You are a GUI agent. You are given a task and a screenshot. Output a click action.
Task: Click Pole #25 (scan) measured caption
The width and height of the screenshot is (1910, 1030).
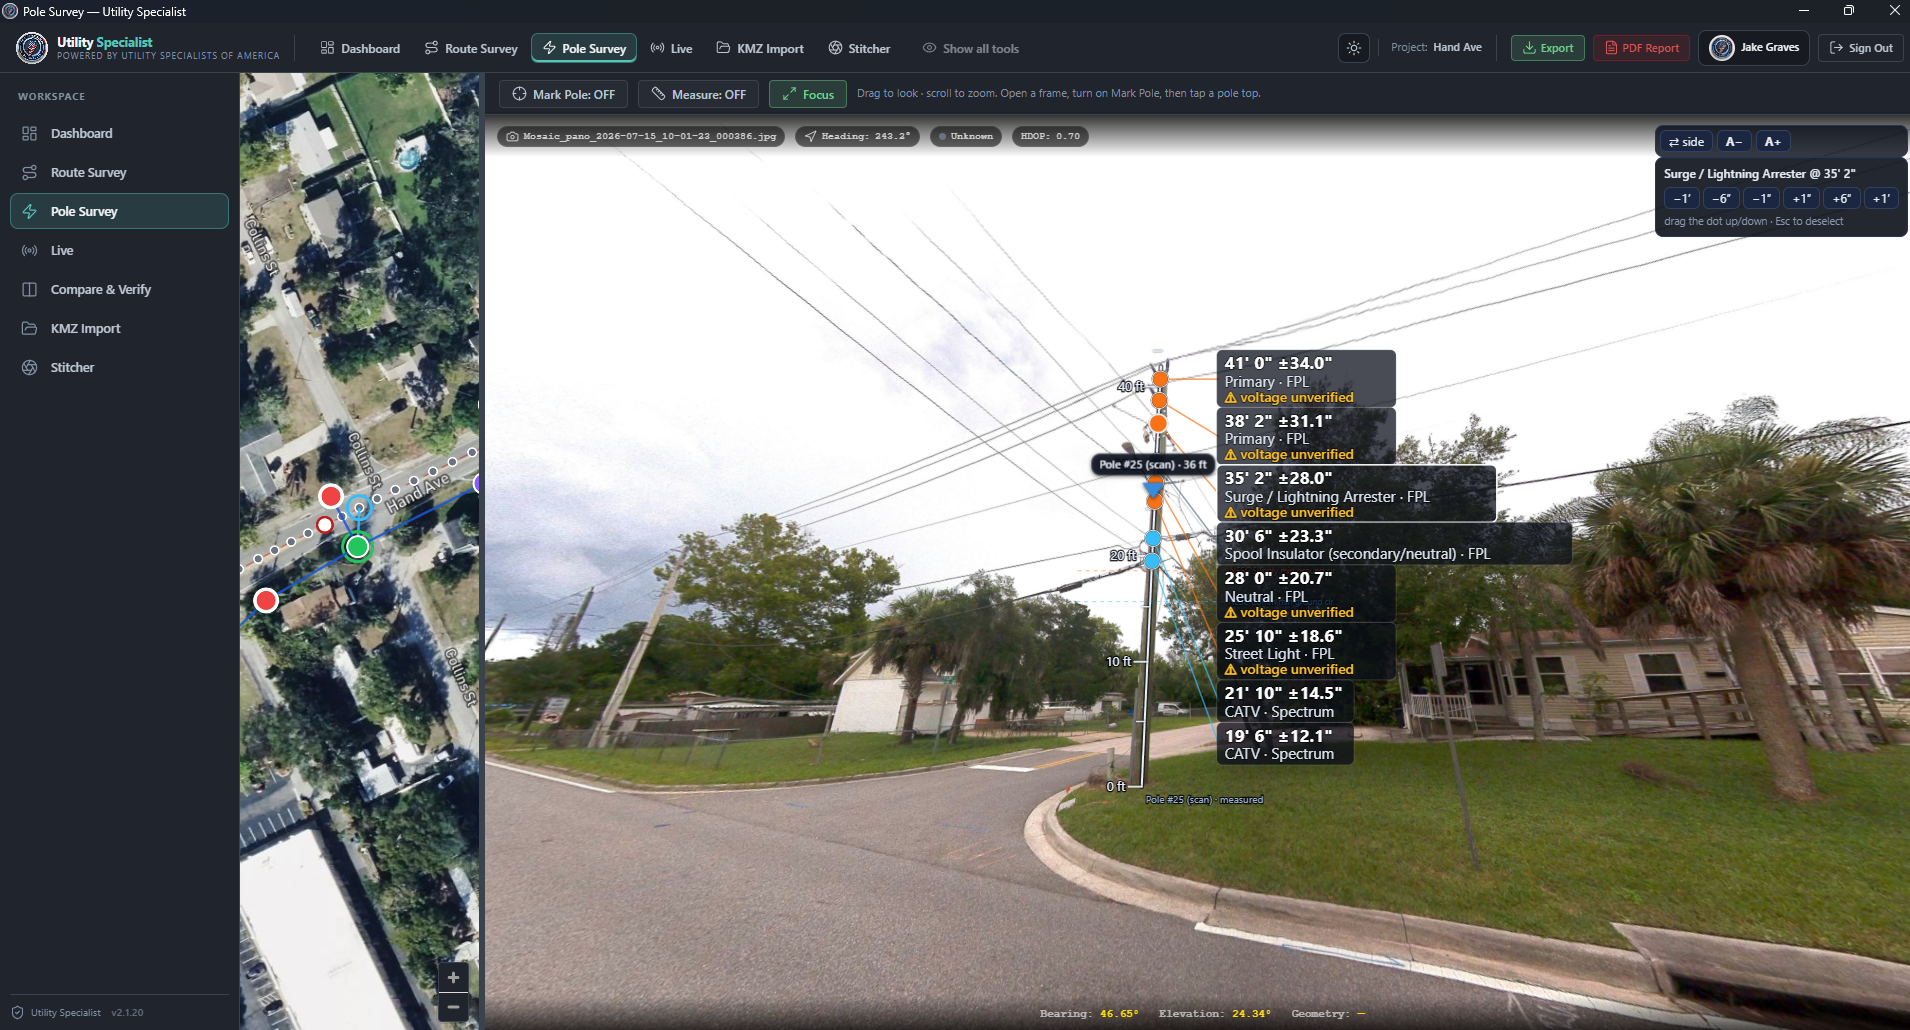coord(1204,800)
